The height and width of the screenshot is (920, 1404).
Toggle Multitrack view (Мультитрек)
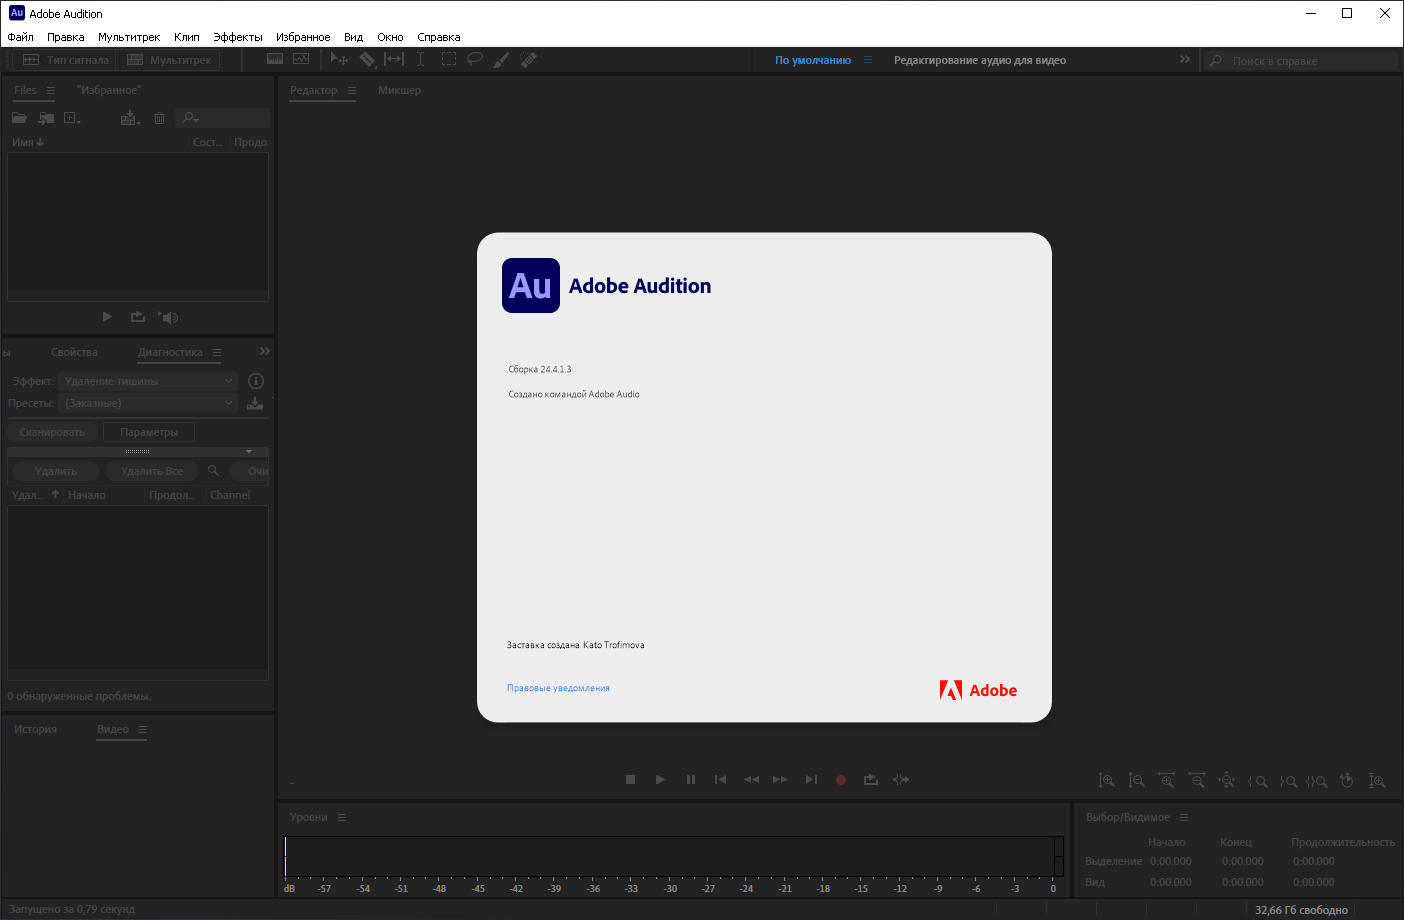point(169,60)
